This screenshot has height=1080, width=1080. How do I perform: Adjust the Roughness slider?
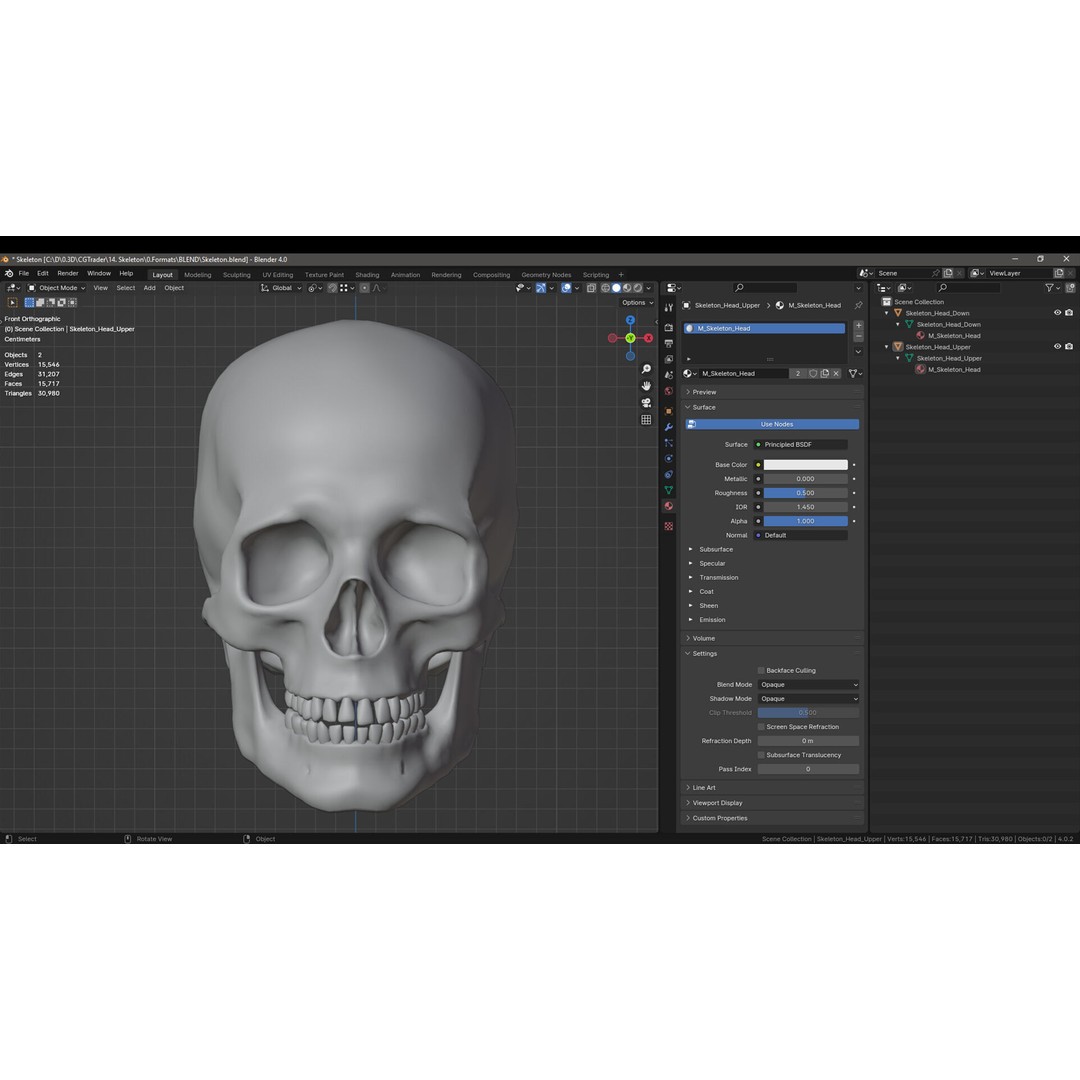click(805, 492)
